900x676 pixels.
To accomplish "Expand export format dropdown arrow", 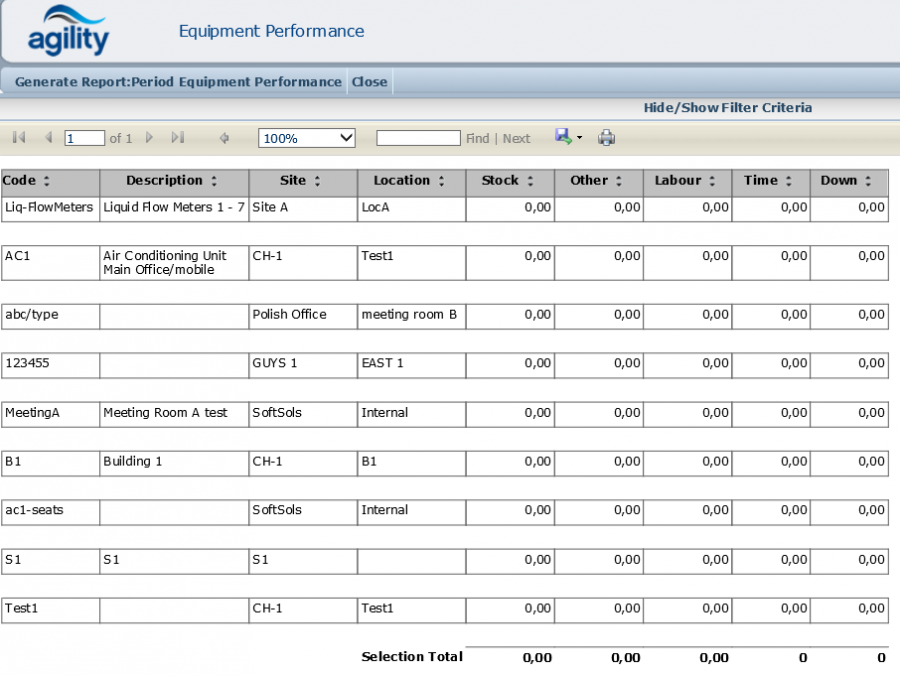I will tap(579, 138).
